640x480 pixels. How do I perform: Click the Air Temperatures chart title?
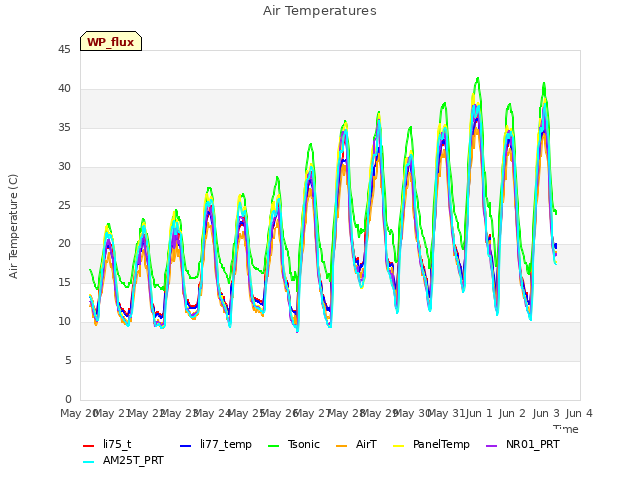point(320,11)
